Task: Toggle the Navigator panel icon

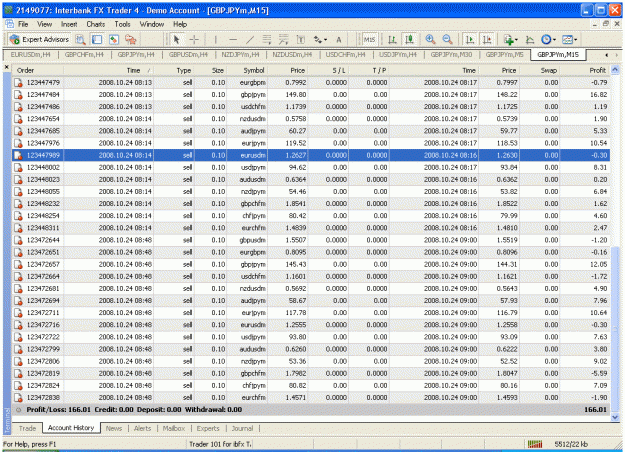Action: pos(114,39)
